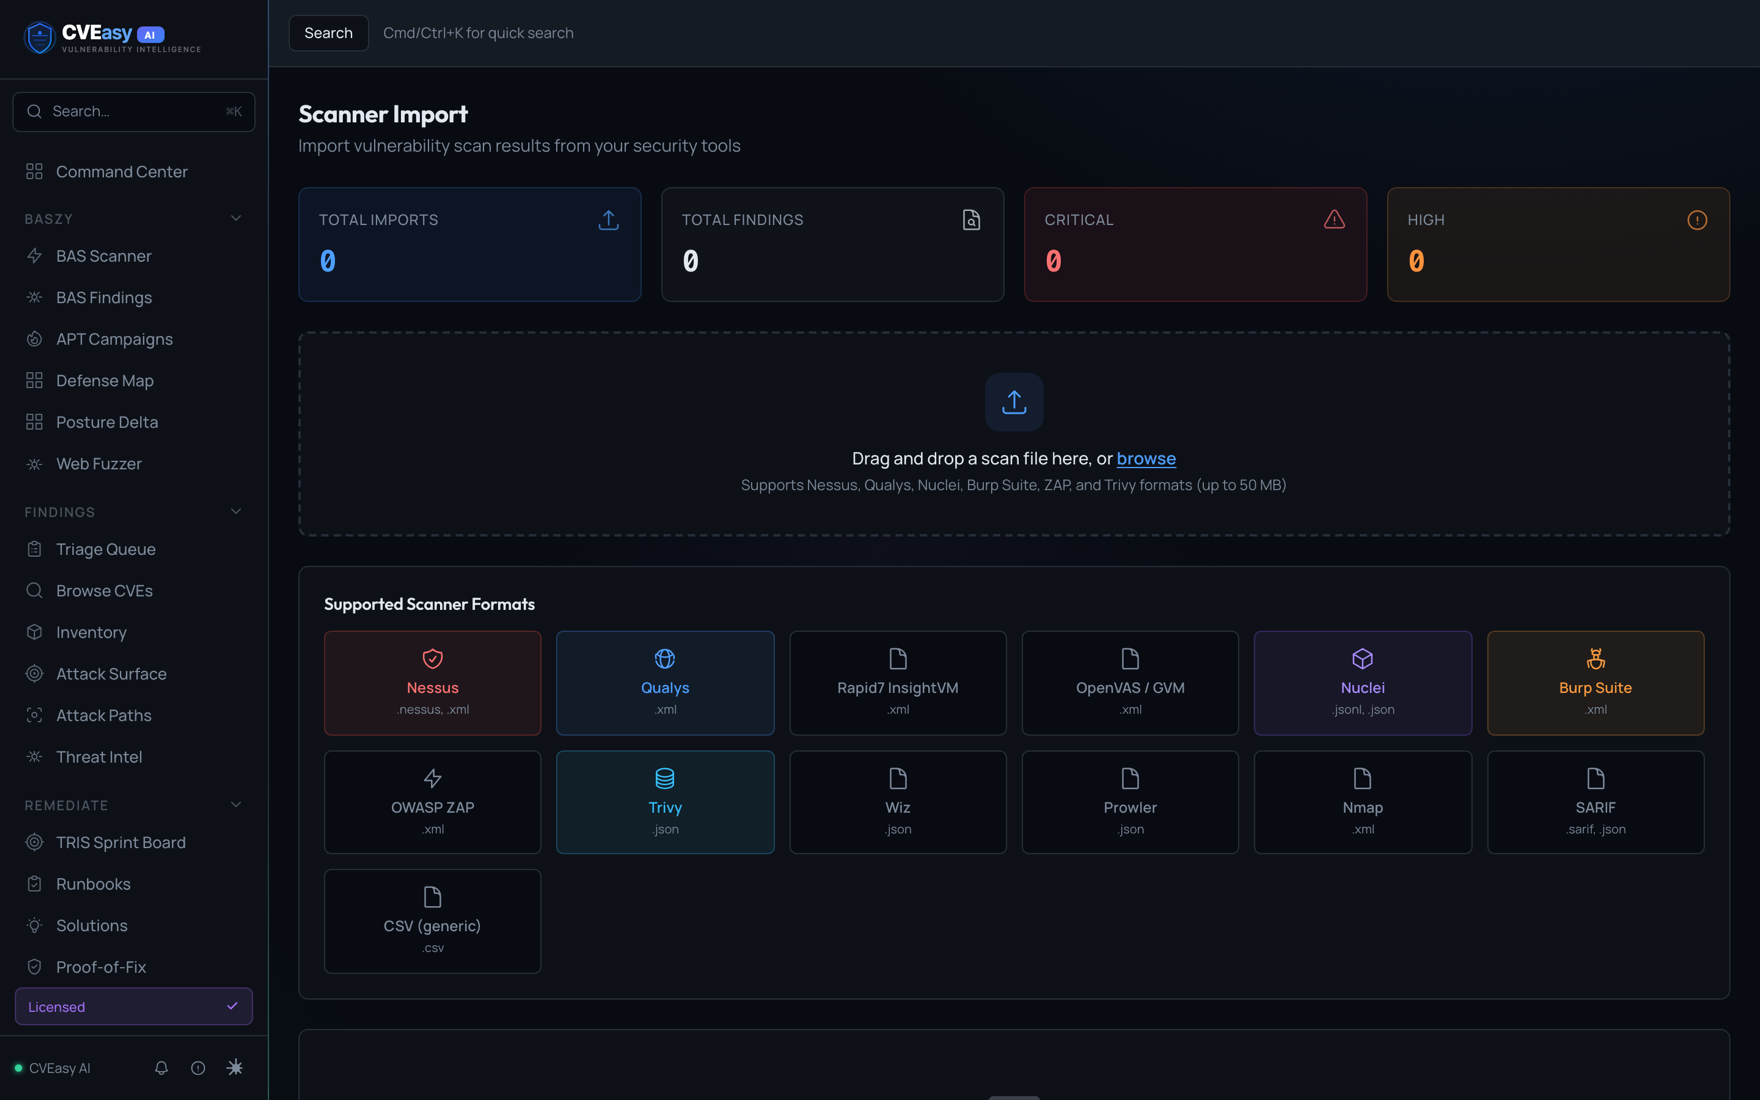Open Posture Delta in sidebar

click(x=134, y=422)
